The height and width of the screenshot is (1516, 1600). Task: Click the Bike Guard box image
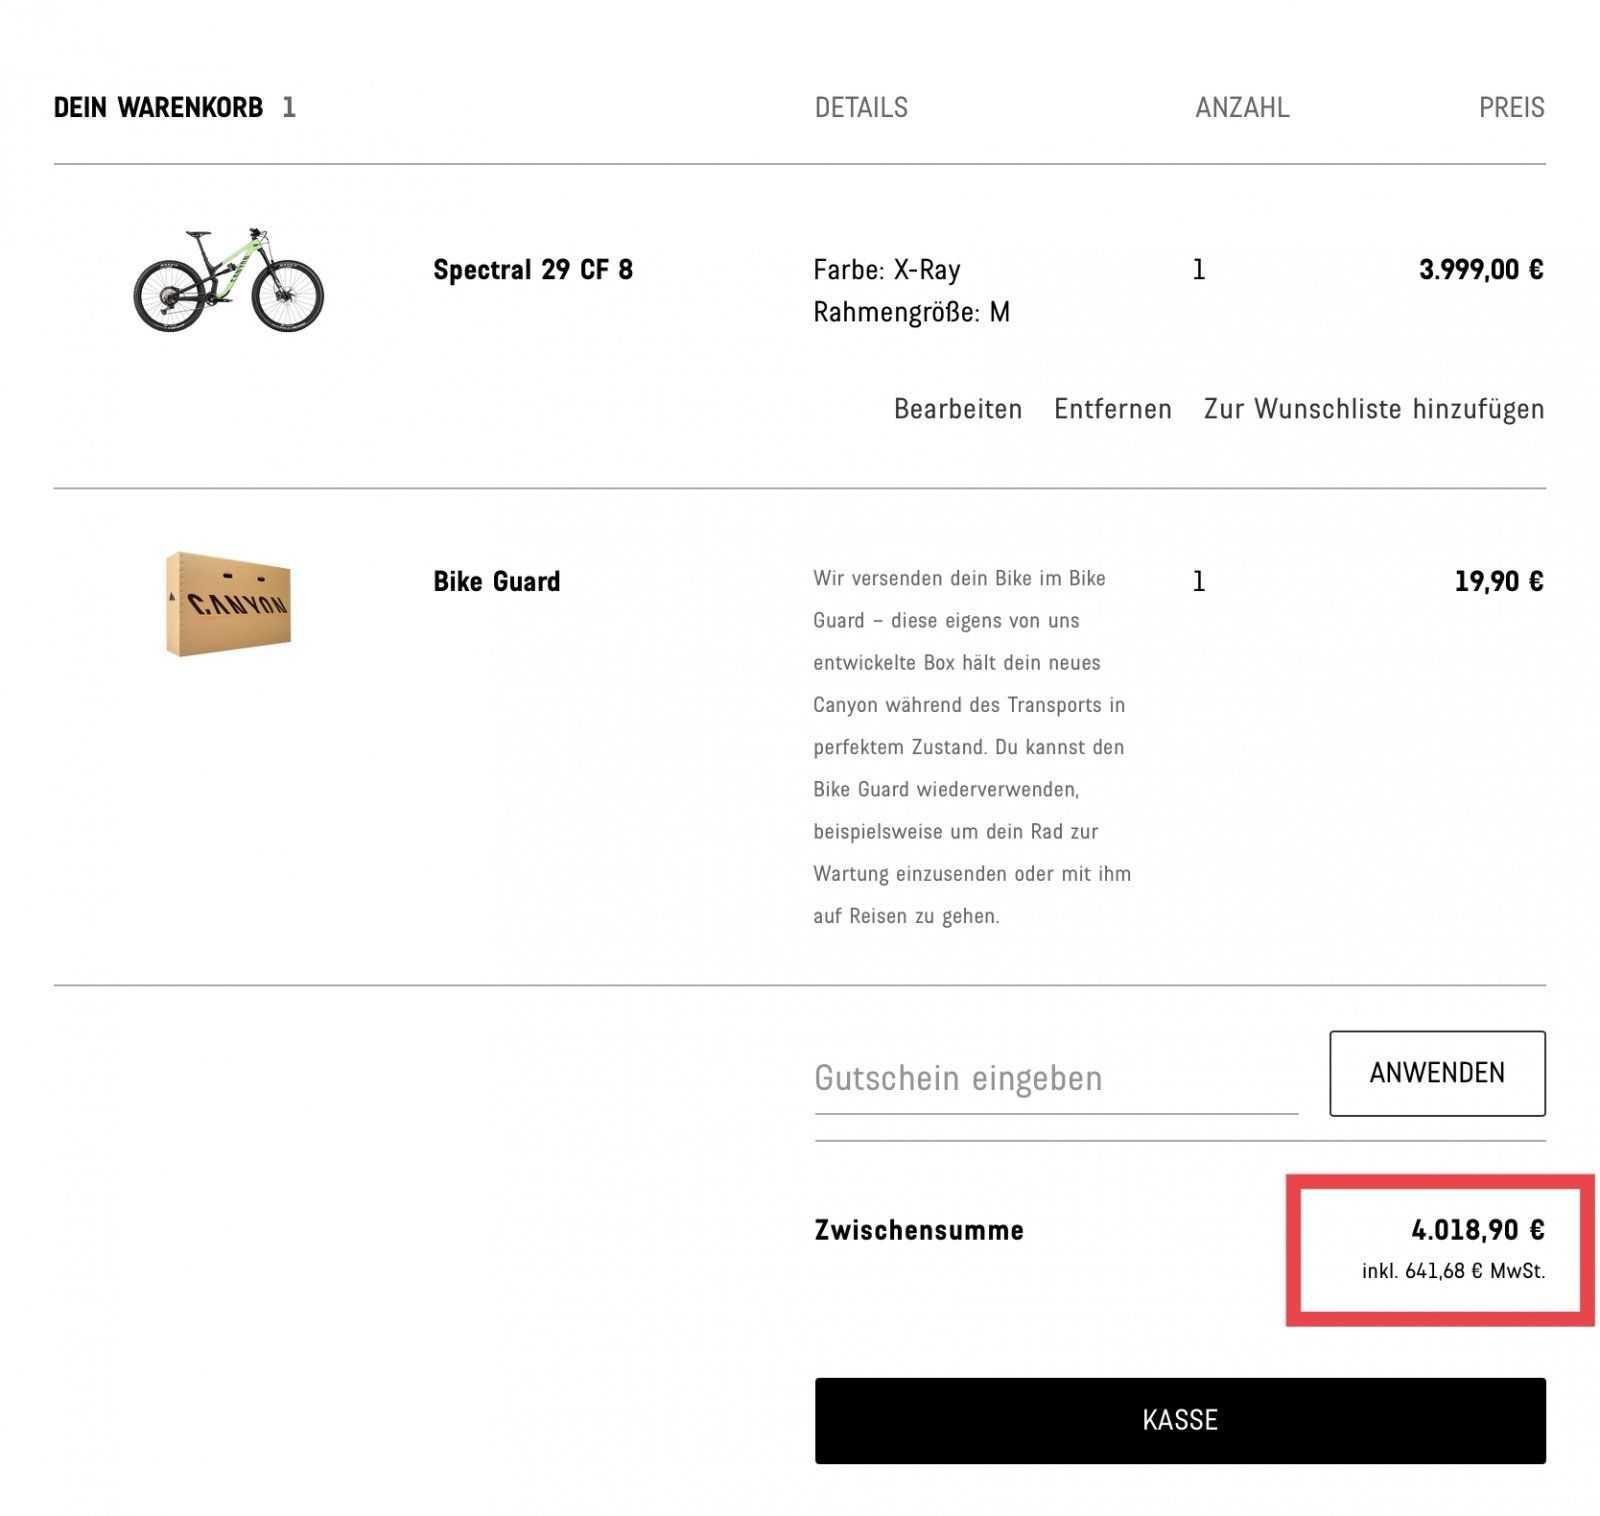click(x=228, y=603)
